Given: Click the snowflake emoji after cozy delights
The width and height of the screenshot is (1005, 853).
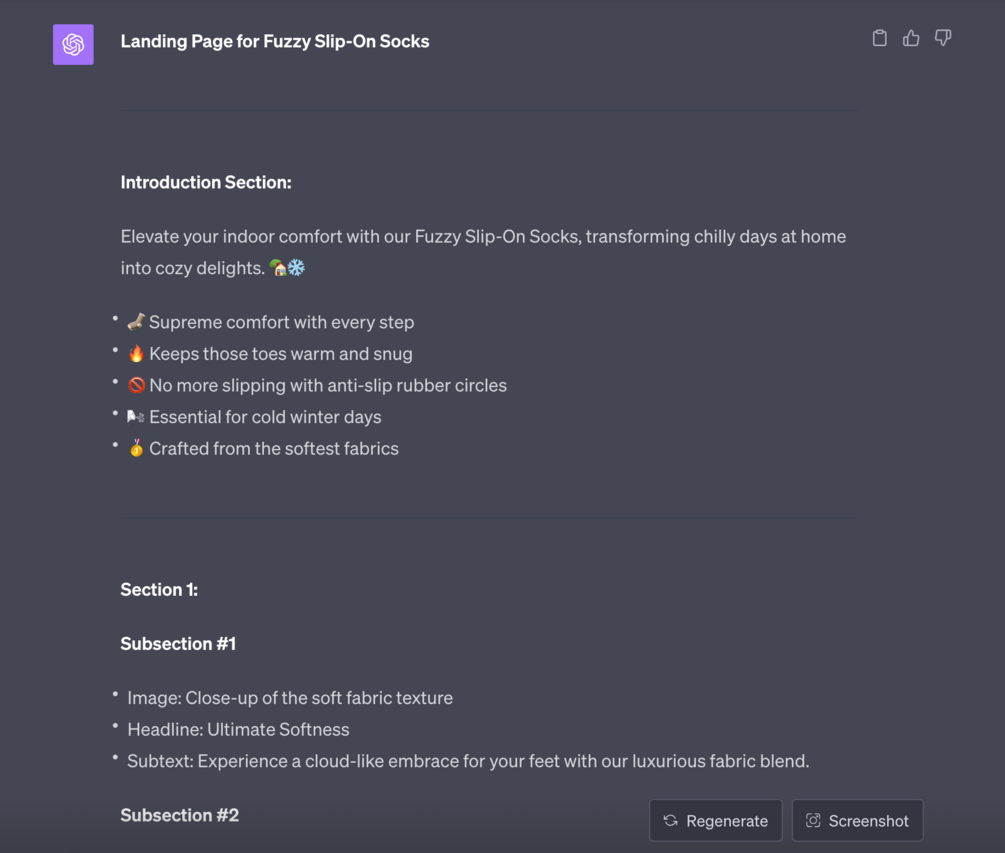Looking at the screenshot, I should tap(297, 268).
